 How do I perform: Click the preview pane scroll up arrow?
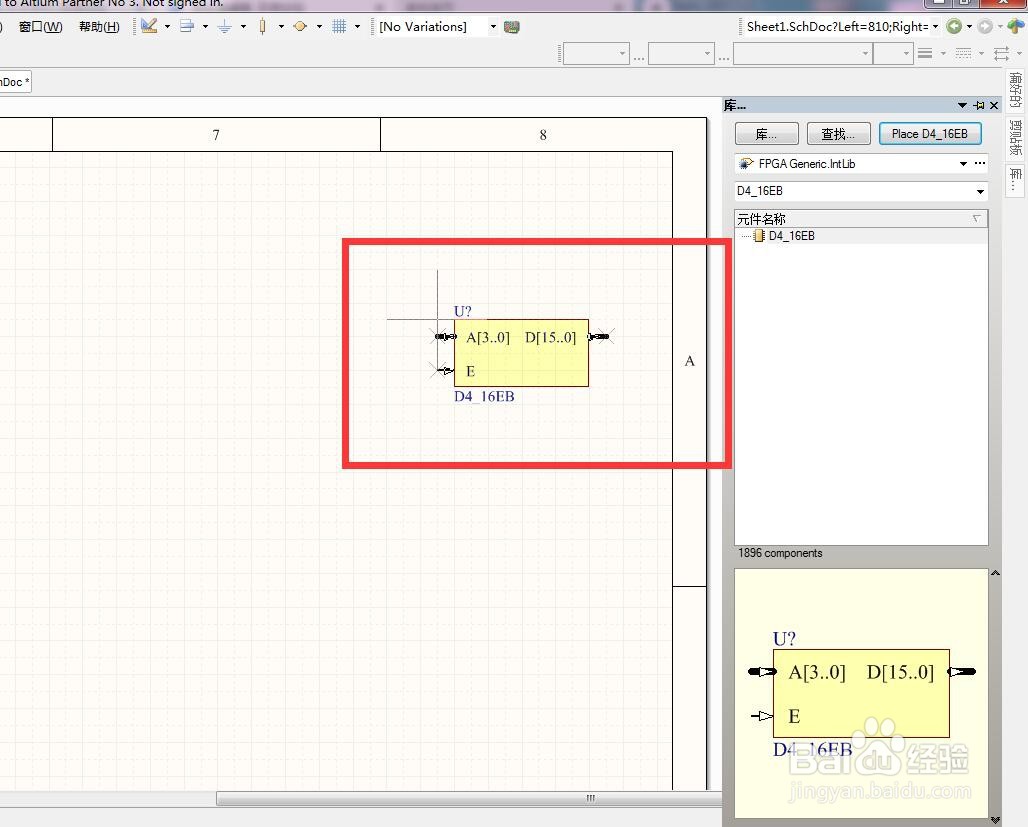coord(995,573)
